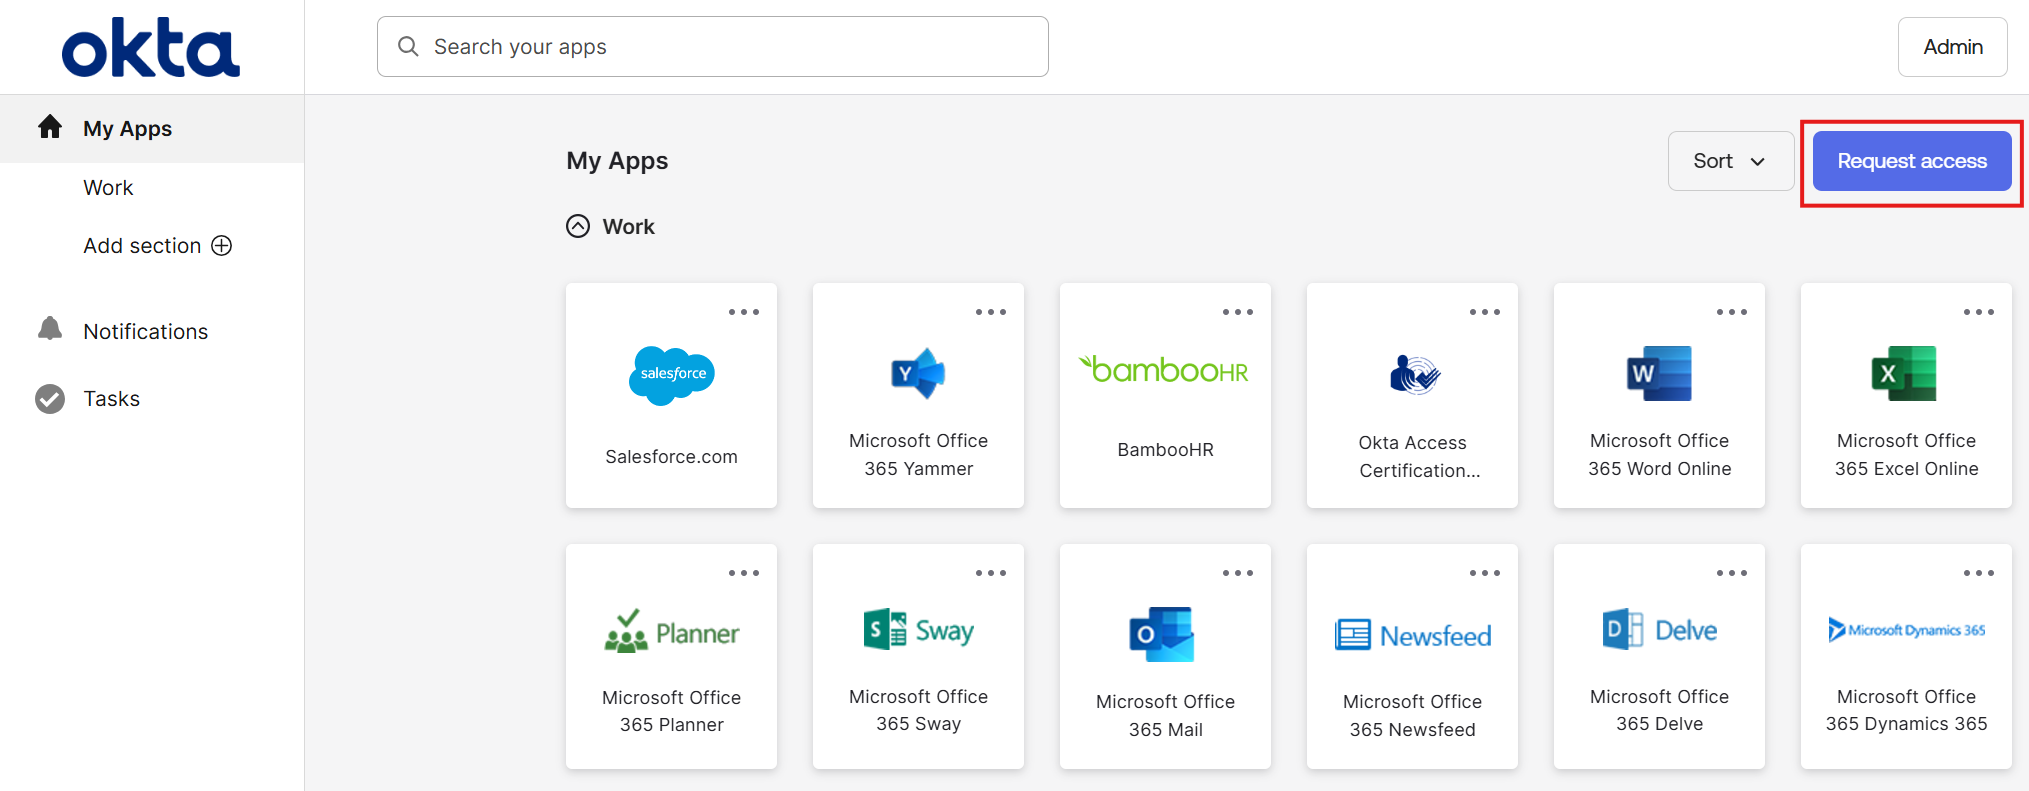Launch Microsoft Office 365 Word Online
Screen dimensions: 2029x791
[x=1659, y=375]
